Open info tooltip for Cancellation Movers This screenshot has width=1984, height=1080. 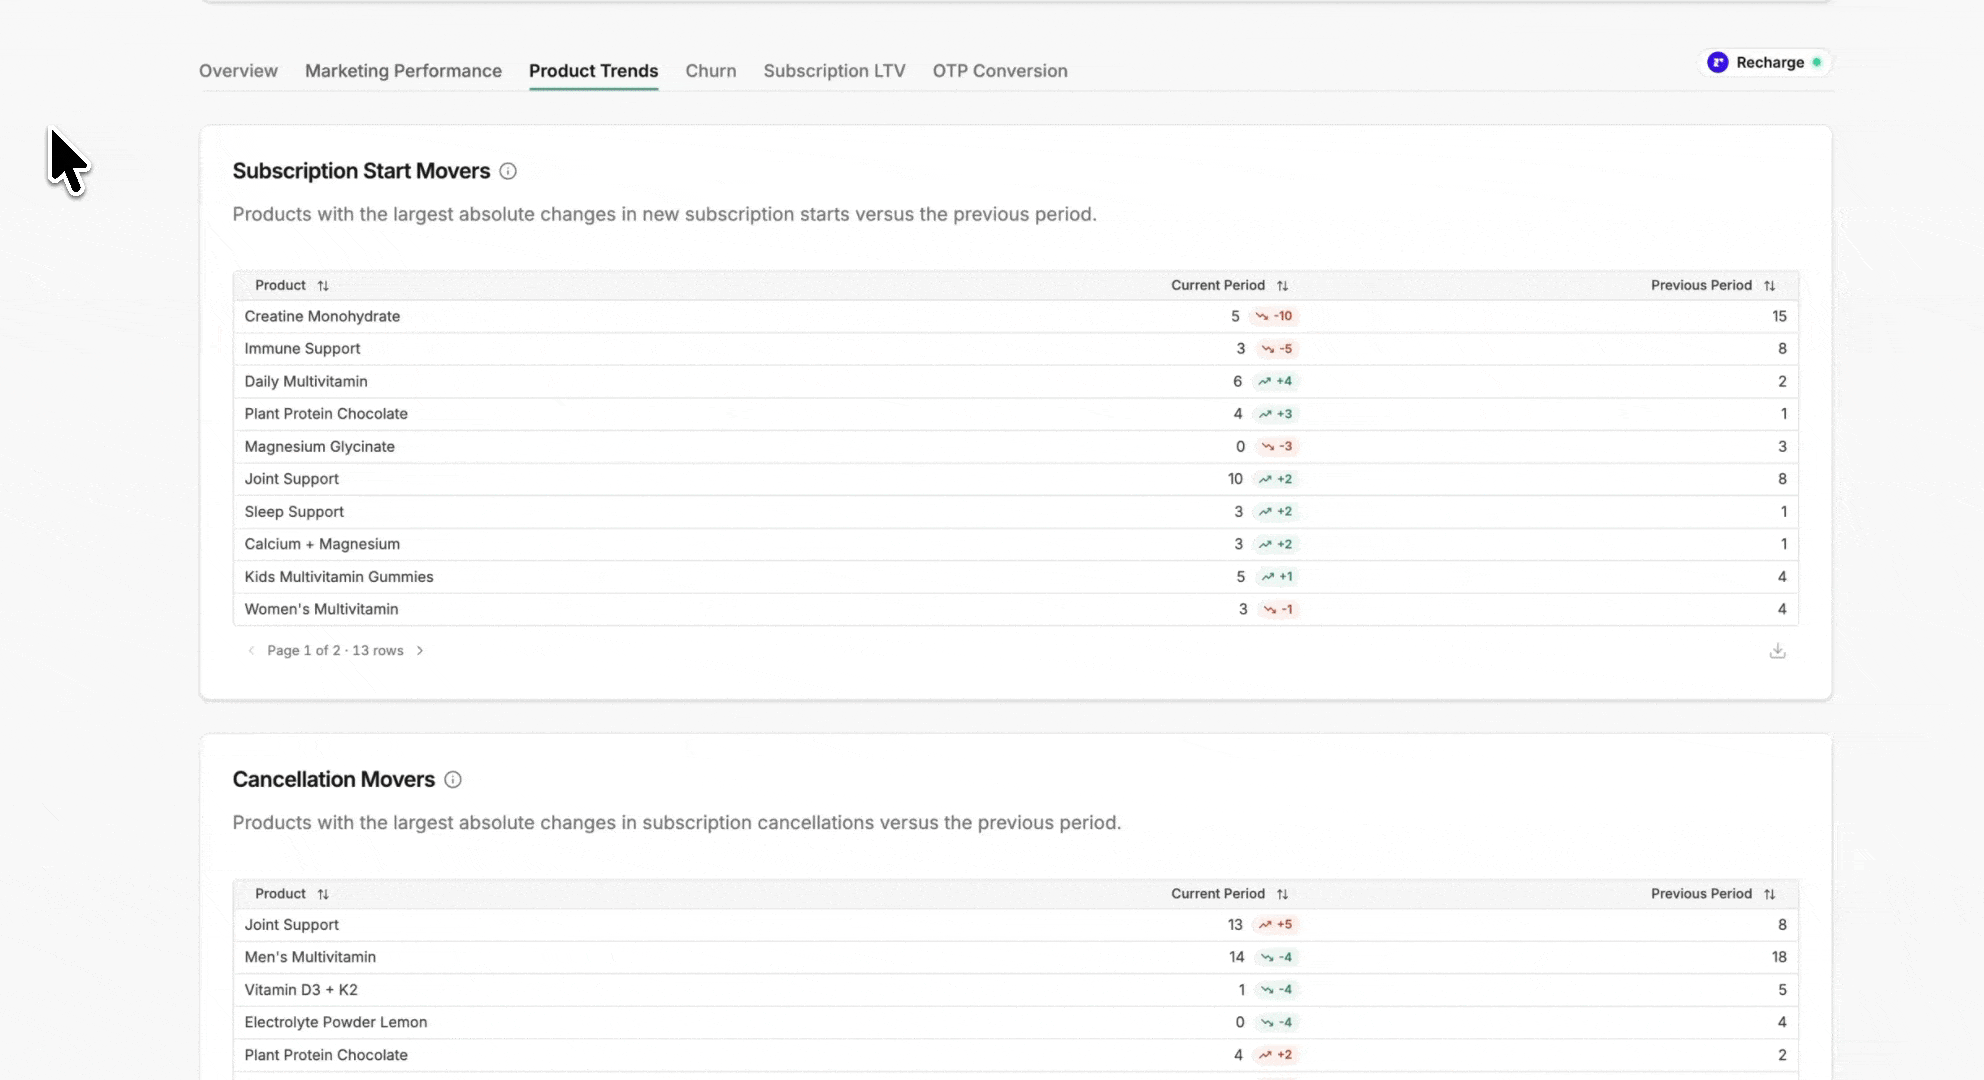coord(453,780)
